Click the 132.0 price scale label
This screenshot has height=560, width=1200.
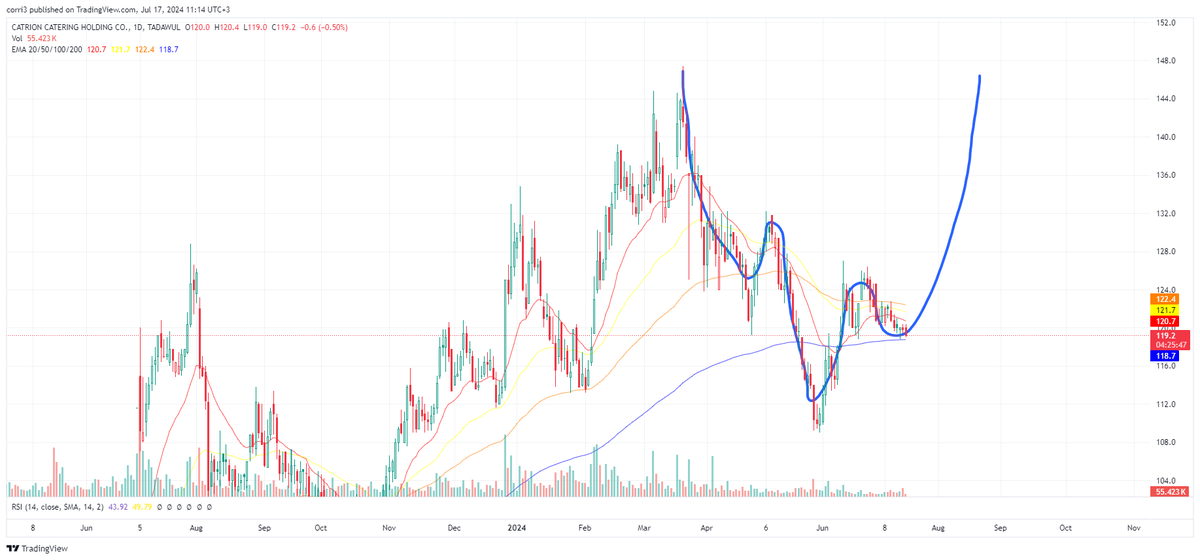tap(1167, 214)
